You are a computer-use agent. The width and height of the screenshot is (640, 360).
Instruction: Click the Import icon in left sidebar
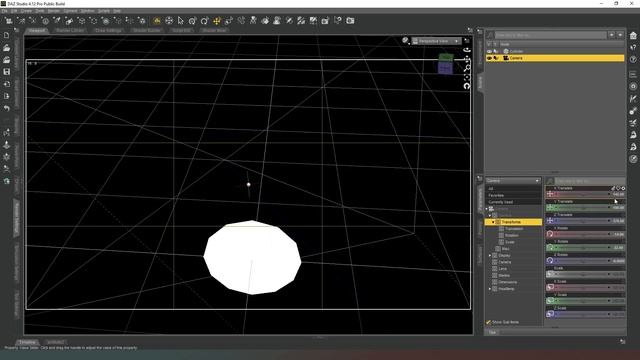(7, 84)
